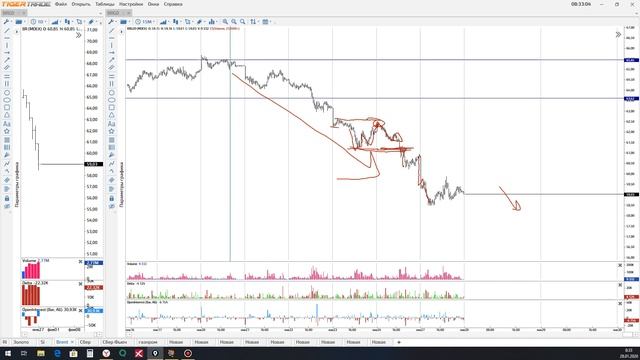Close the Brent workspace tab
This screenshot has height=360, width=640.
(72, 342)
